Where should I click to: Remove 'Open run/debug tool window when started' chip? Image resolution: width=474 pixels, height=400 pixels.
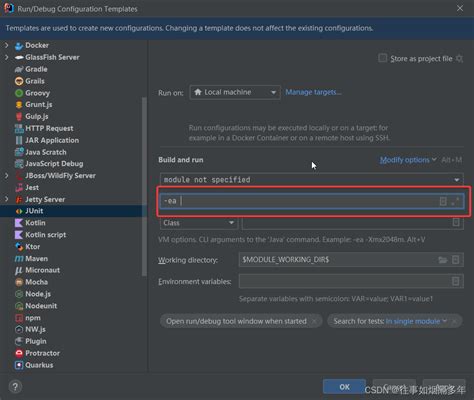point(314,321)
